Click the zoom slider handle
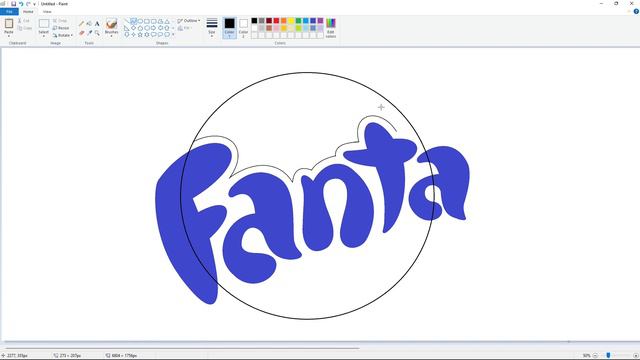The image size is (640, 360). (608, 356)
